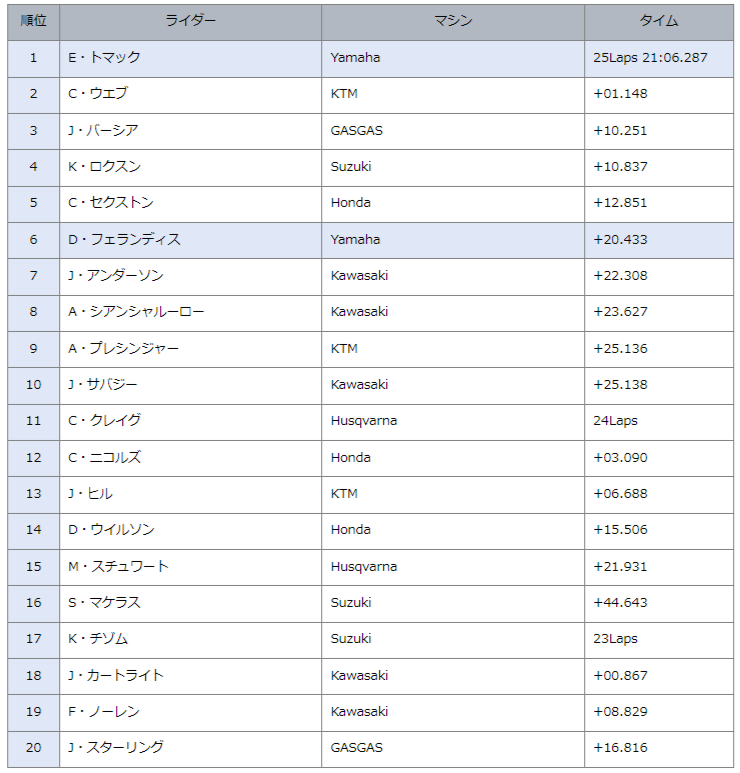This screenshot has width=740, height=773.
Task: Click rider A・シアンシャルーロー
Action: [136, 312]
